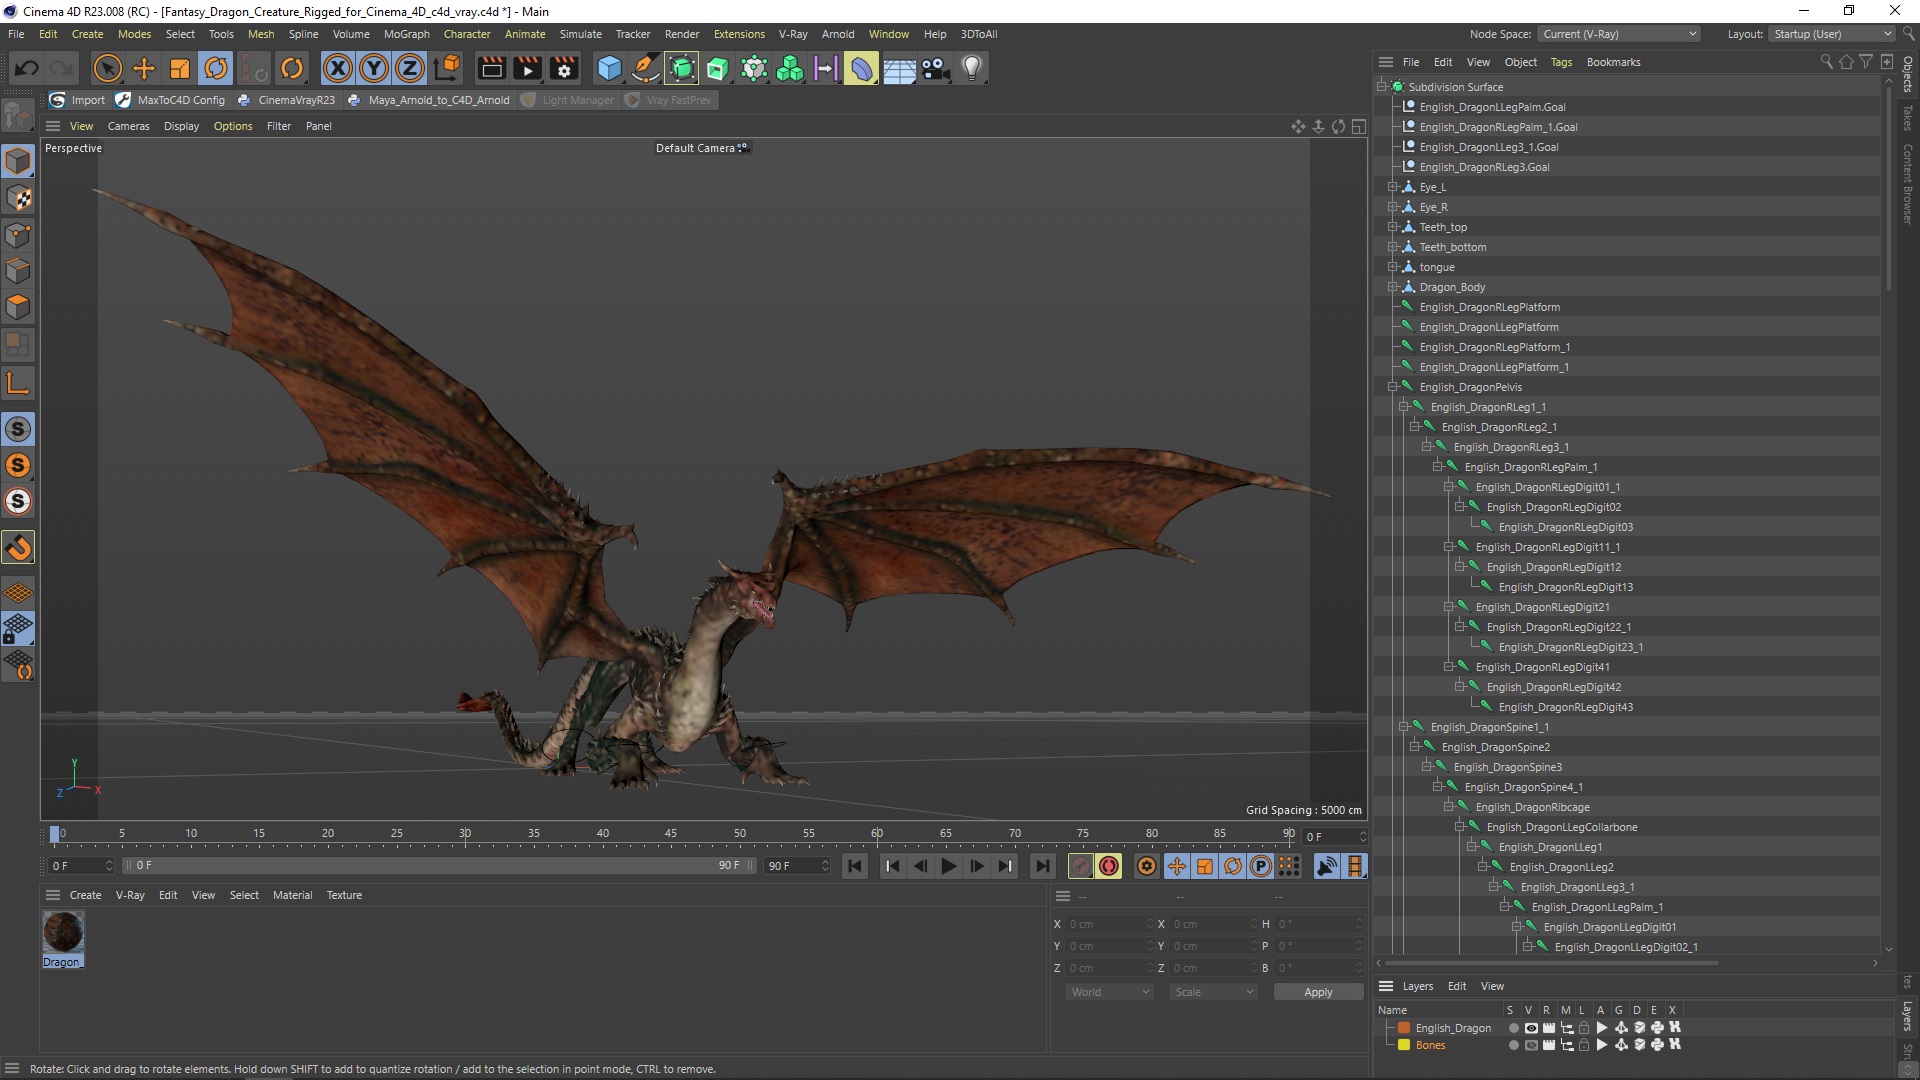Play the animation forward

949,866
